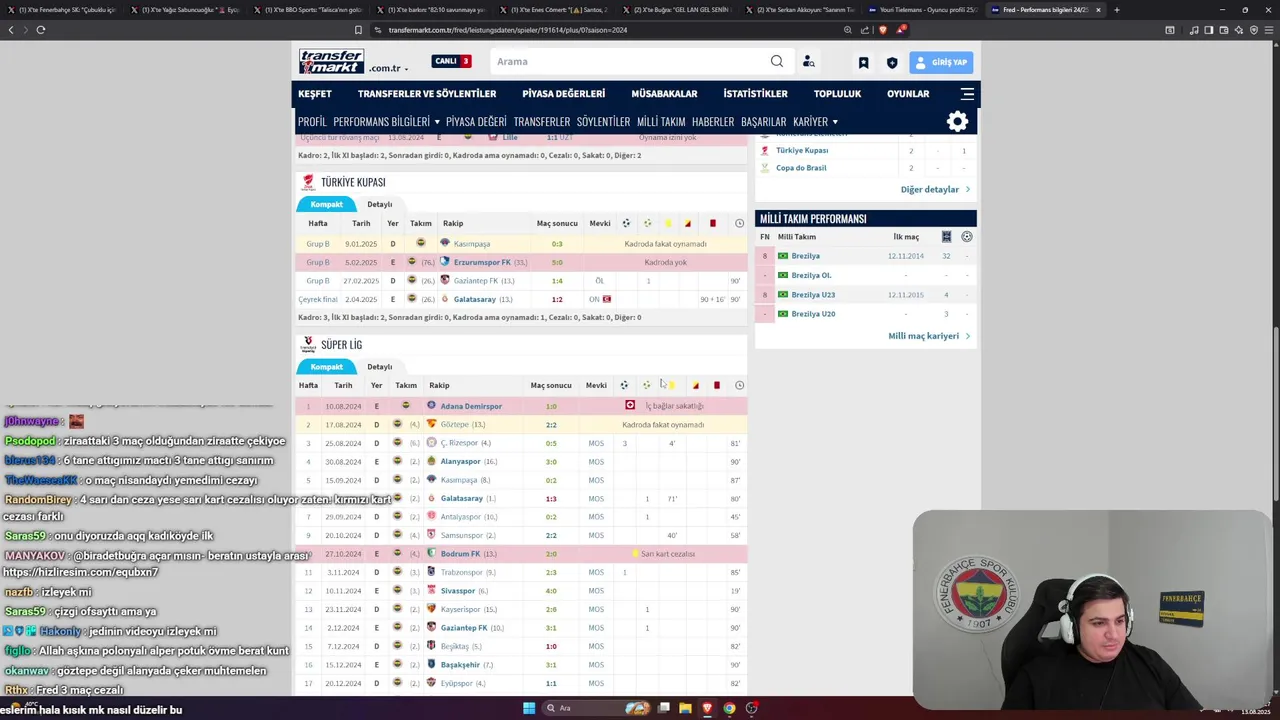The image size is (1280, 720).
Task: Click the Türkiye Kupası trophy logo
Action: point(308,182)
